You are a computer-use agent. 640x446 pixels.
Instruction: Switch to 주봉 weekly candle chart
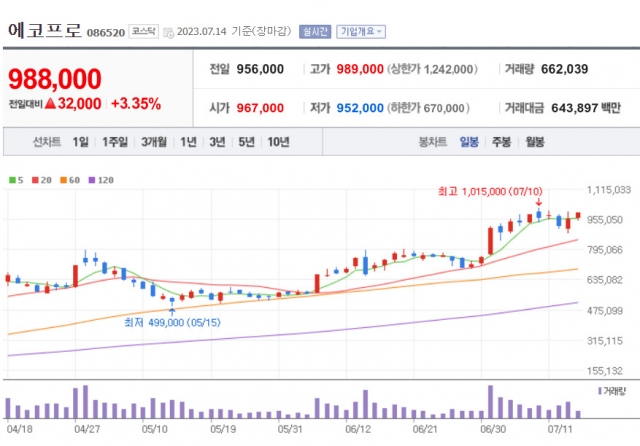(501, 142)
